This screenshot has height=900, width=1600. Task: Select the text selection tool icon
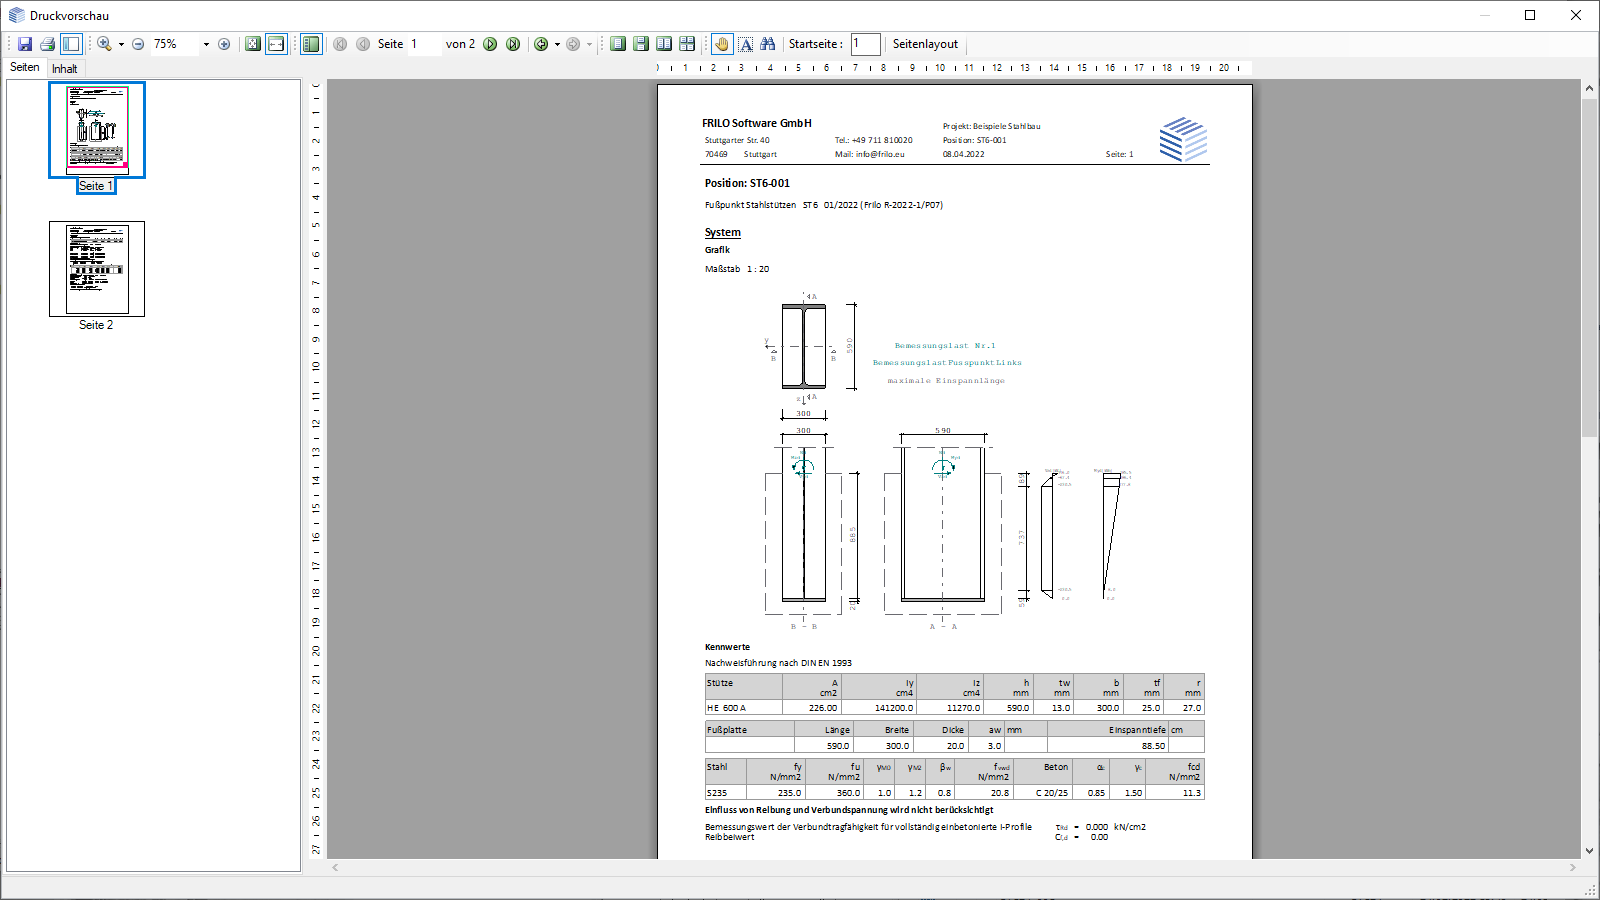click(x=746, y=44)
